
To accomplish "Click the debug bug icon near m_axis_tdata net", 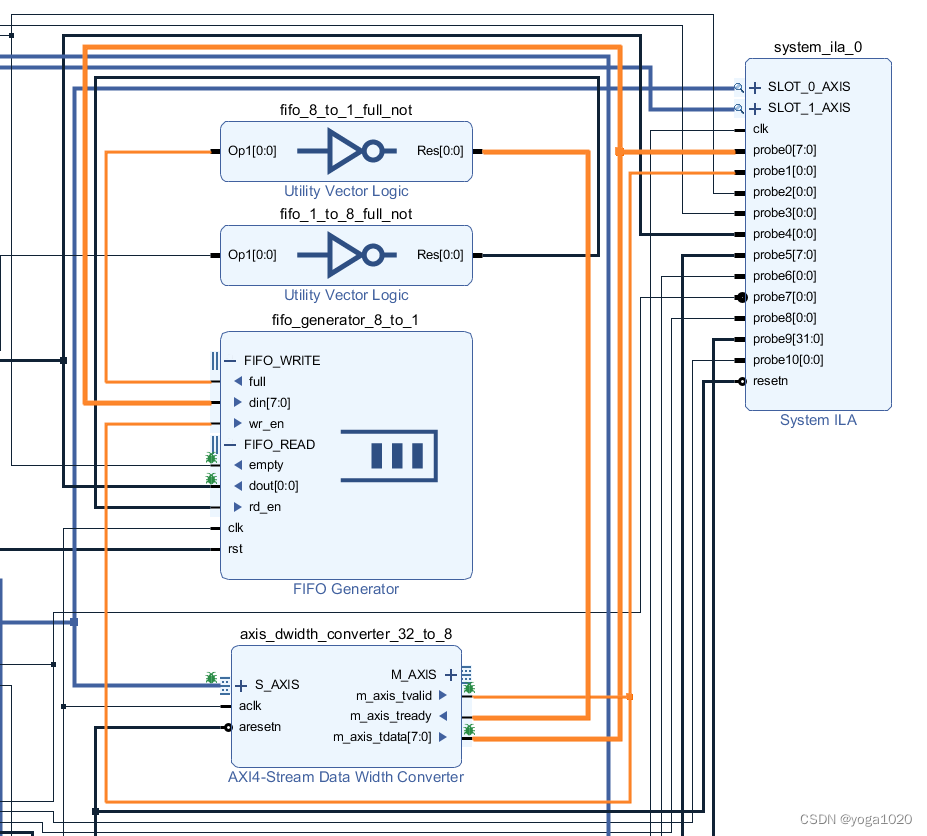I will pyautogui.click(x=468, y=731).
